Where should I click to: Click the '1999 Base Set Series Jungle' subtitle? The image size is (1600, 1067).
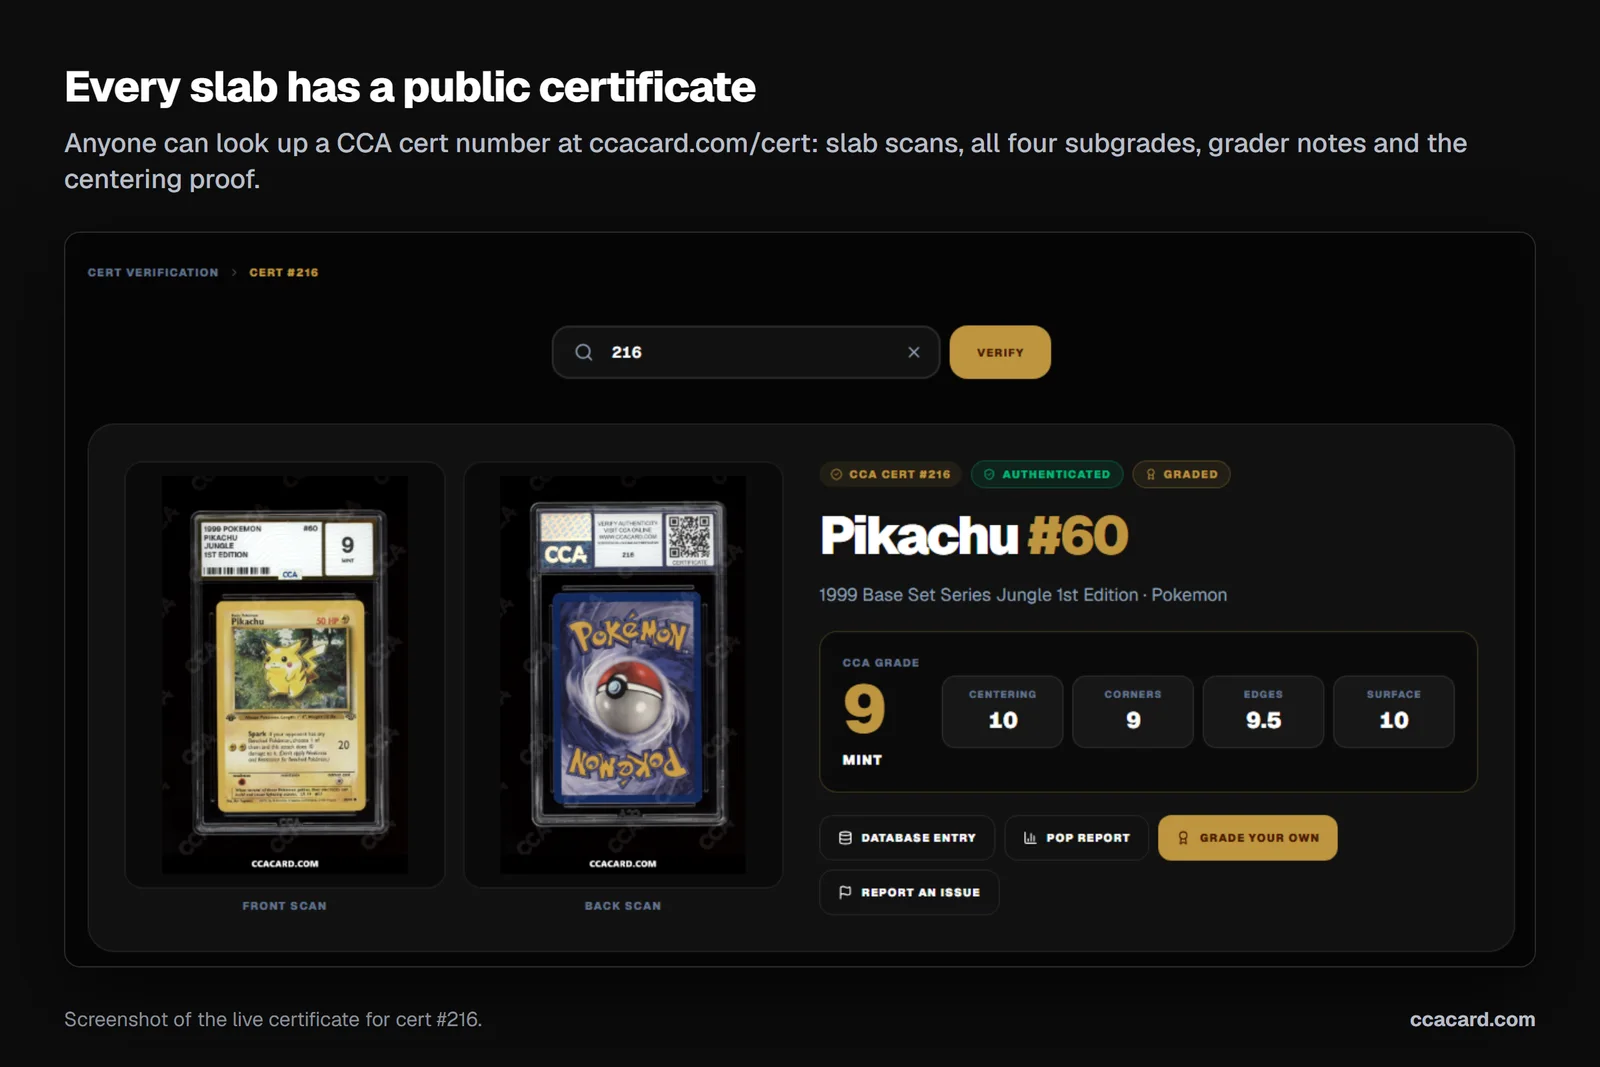tap(1023, 595)
